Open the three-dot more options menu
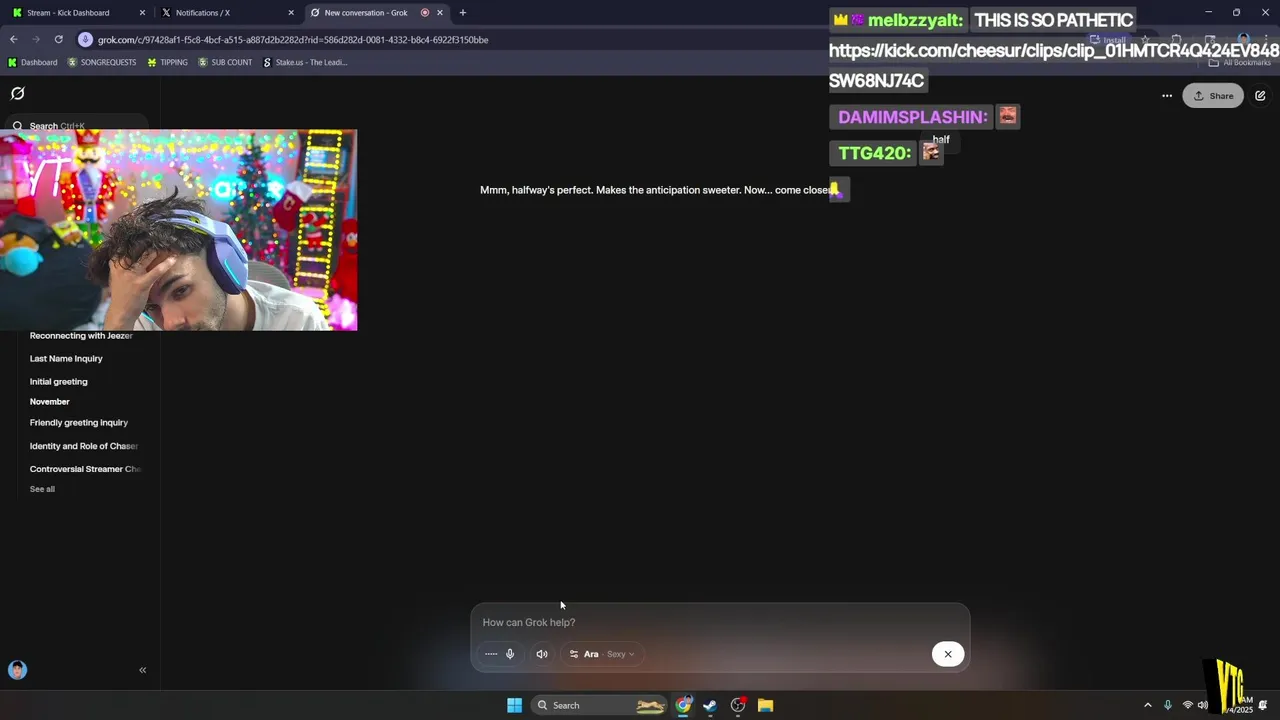This screenshot has height=720, width=1280. point(1167,96)
